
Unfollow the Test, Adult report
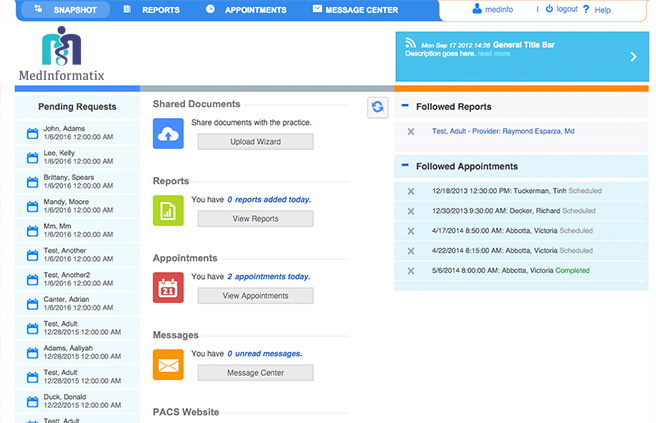(x=410, y=131)
